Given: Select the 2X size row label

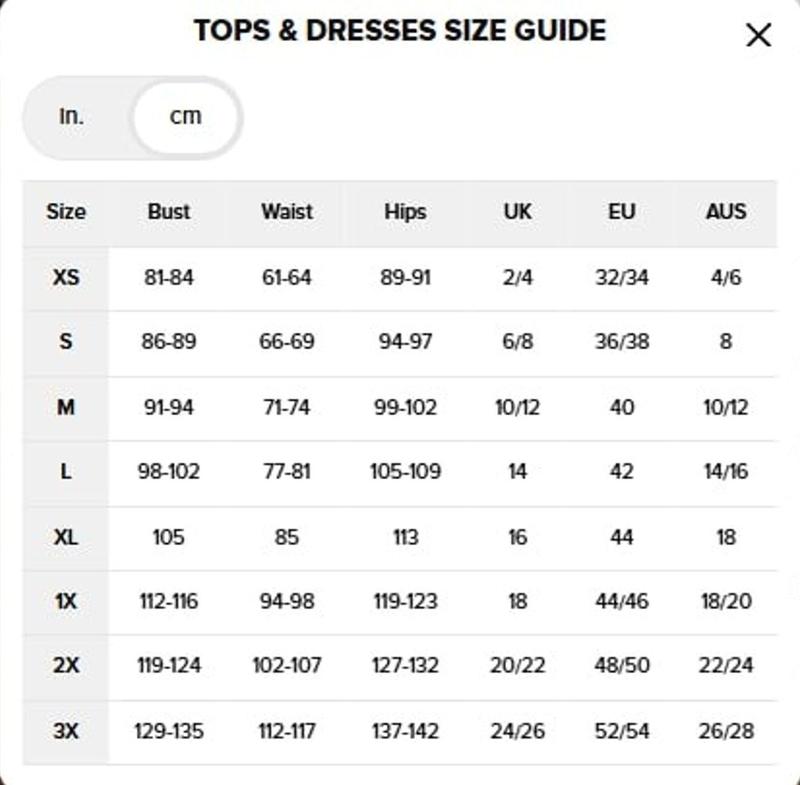Looking at the screenshot, I should [66, 666].
